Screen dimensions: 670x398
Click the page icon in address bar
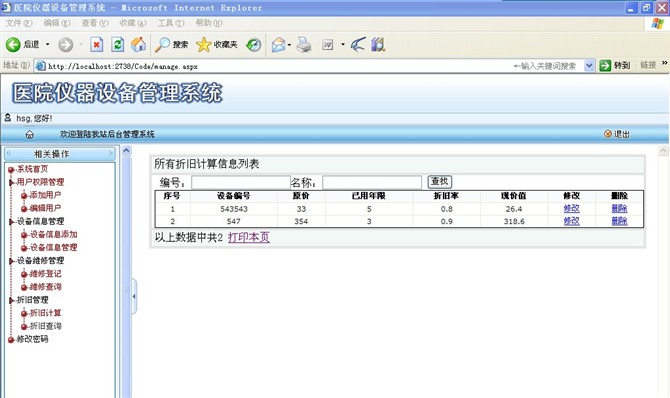pyautogui.click(x=41, y=66)
